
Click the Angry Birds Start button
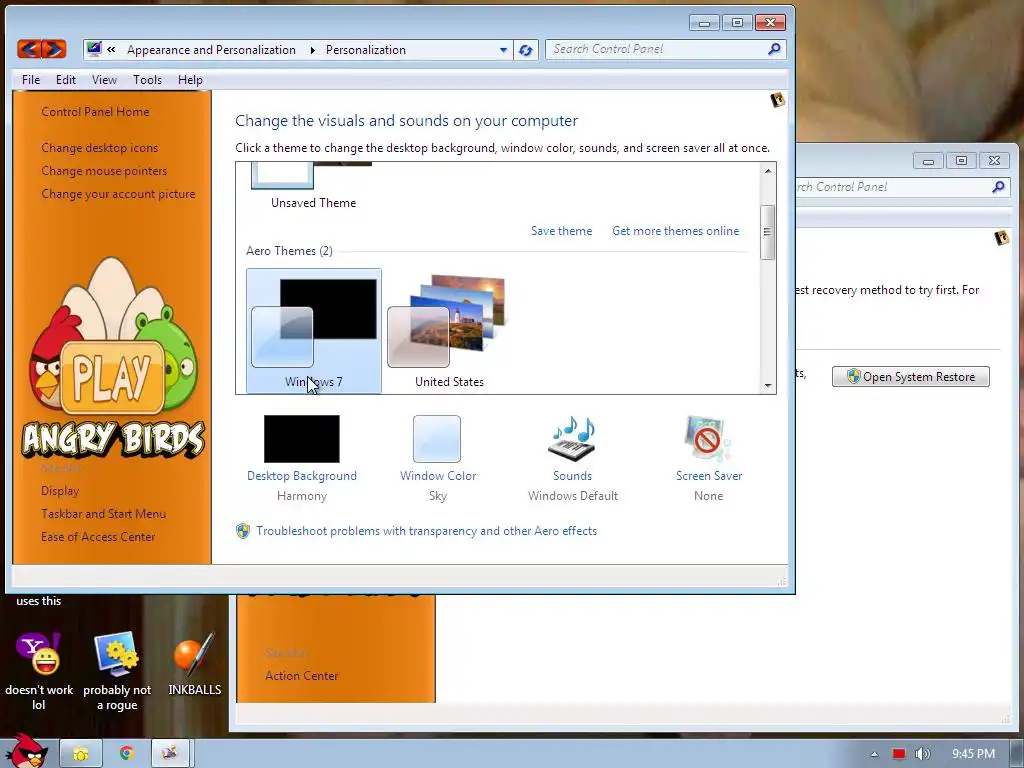pos(27,752)
